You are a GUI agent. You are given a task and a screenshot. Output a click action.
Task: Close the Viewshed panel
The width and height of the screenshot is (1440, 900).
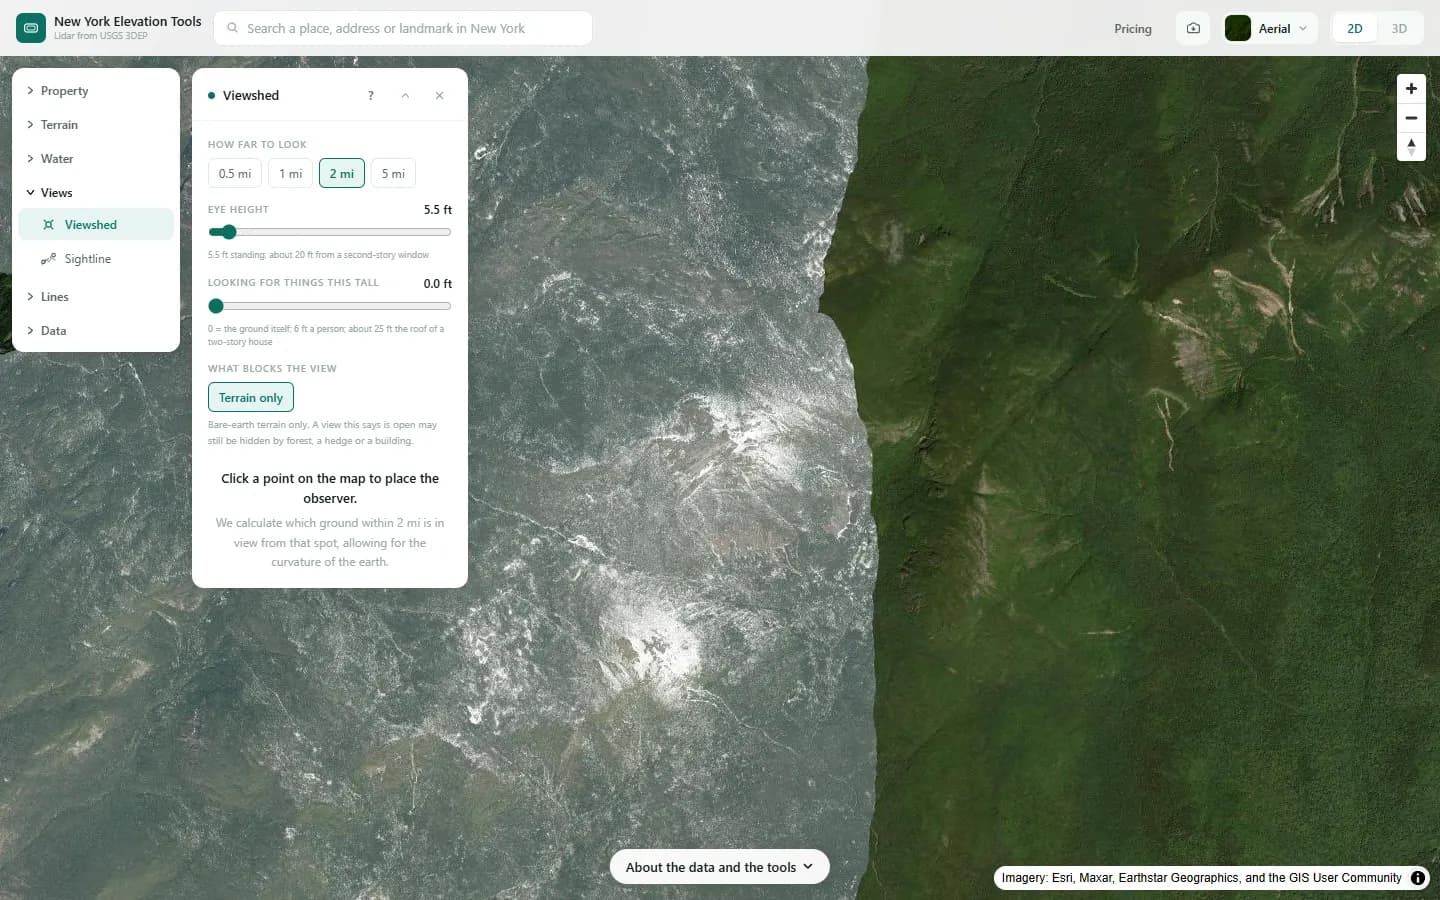tap(439, 95)
